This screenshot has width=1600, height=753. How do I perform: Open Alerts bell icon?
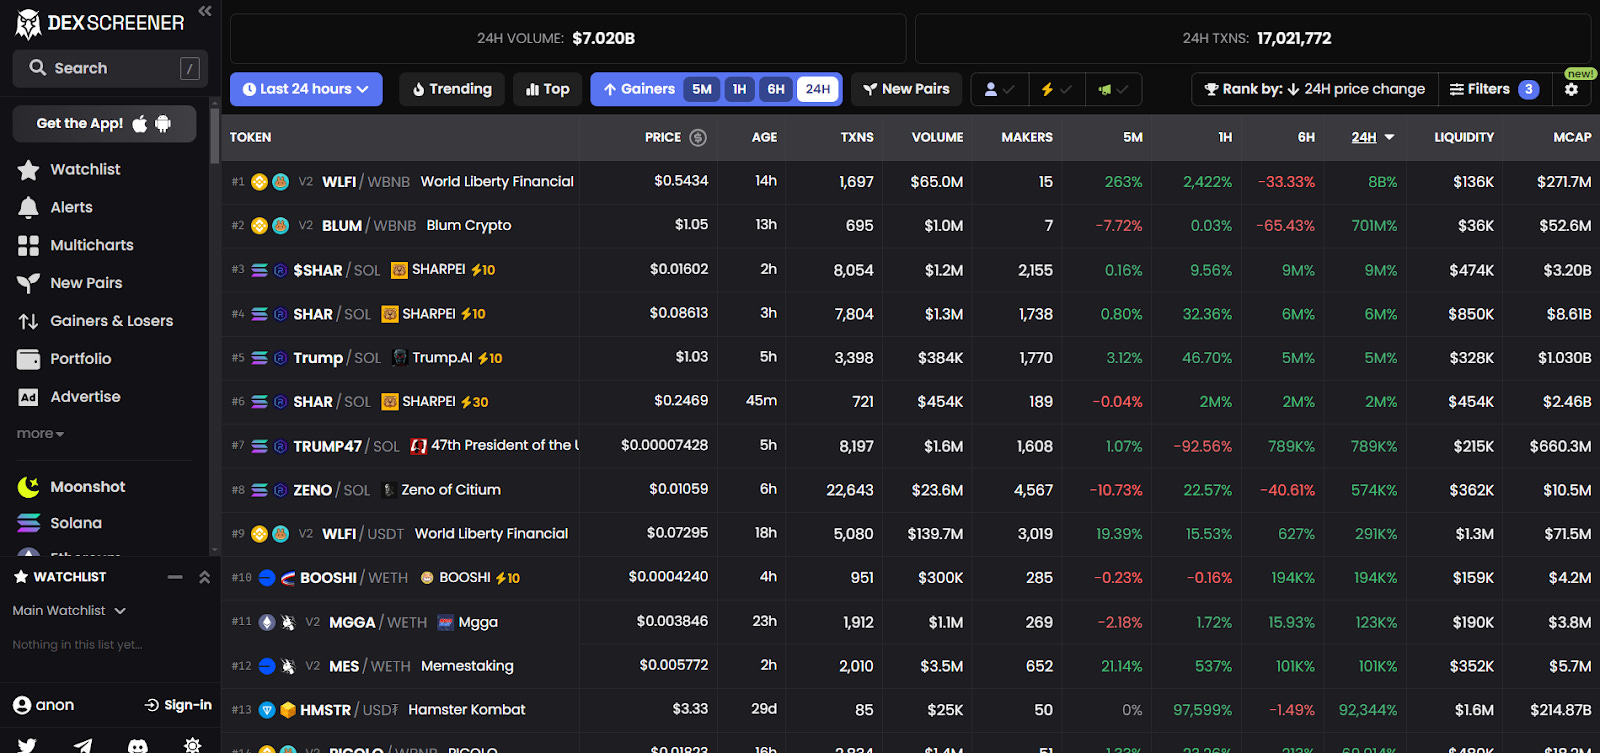pyautogui.click(x=28, y=207)
